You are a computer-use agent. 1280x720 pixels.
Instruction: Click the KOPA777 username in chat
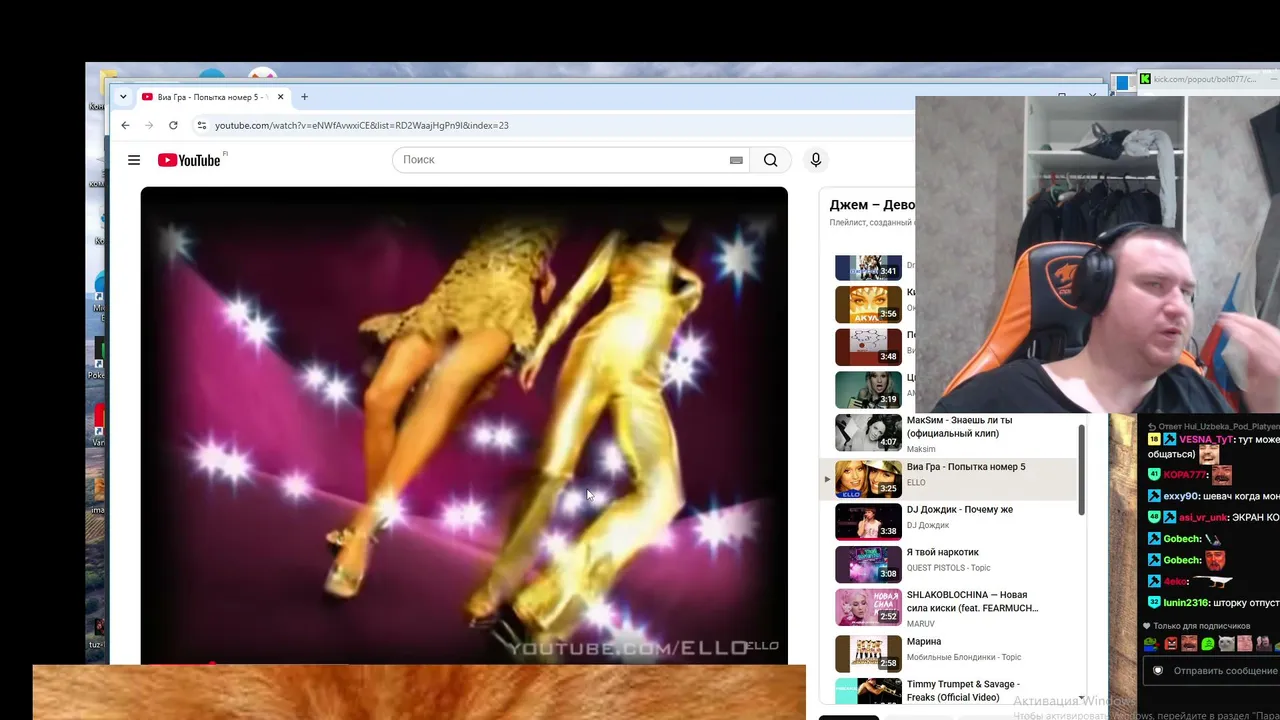click(x=1186, y=475)
